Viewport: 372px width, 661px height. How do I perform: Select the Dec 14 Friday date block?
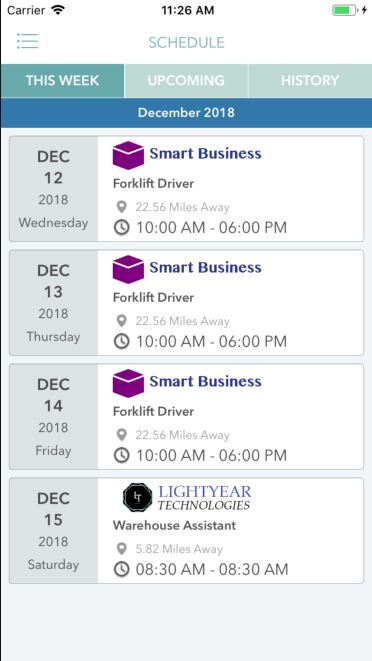pos(54,416)
